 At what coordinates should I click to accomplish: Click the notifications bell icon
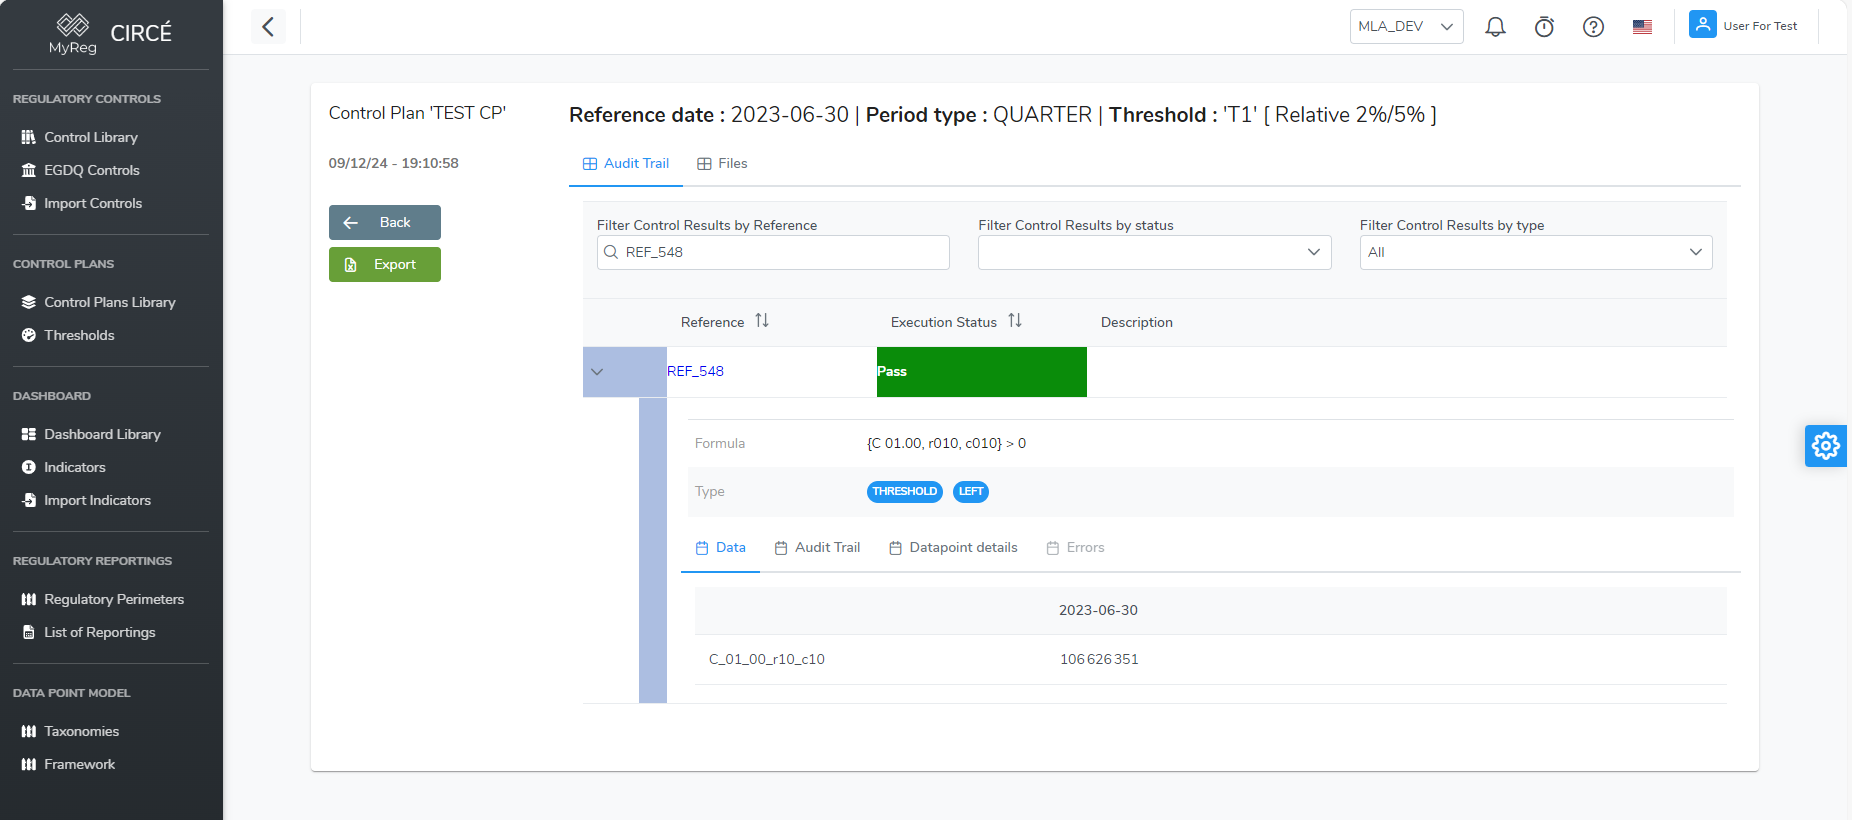[x=1495, y=27]
